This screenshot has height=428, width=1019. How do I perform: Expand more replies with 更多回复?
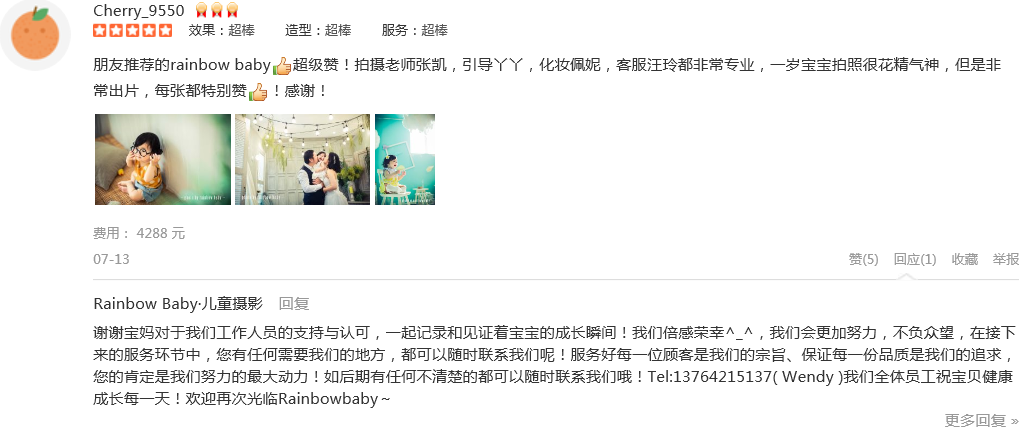(x=981, y=420)
